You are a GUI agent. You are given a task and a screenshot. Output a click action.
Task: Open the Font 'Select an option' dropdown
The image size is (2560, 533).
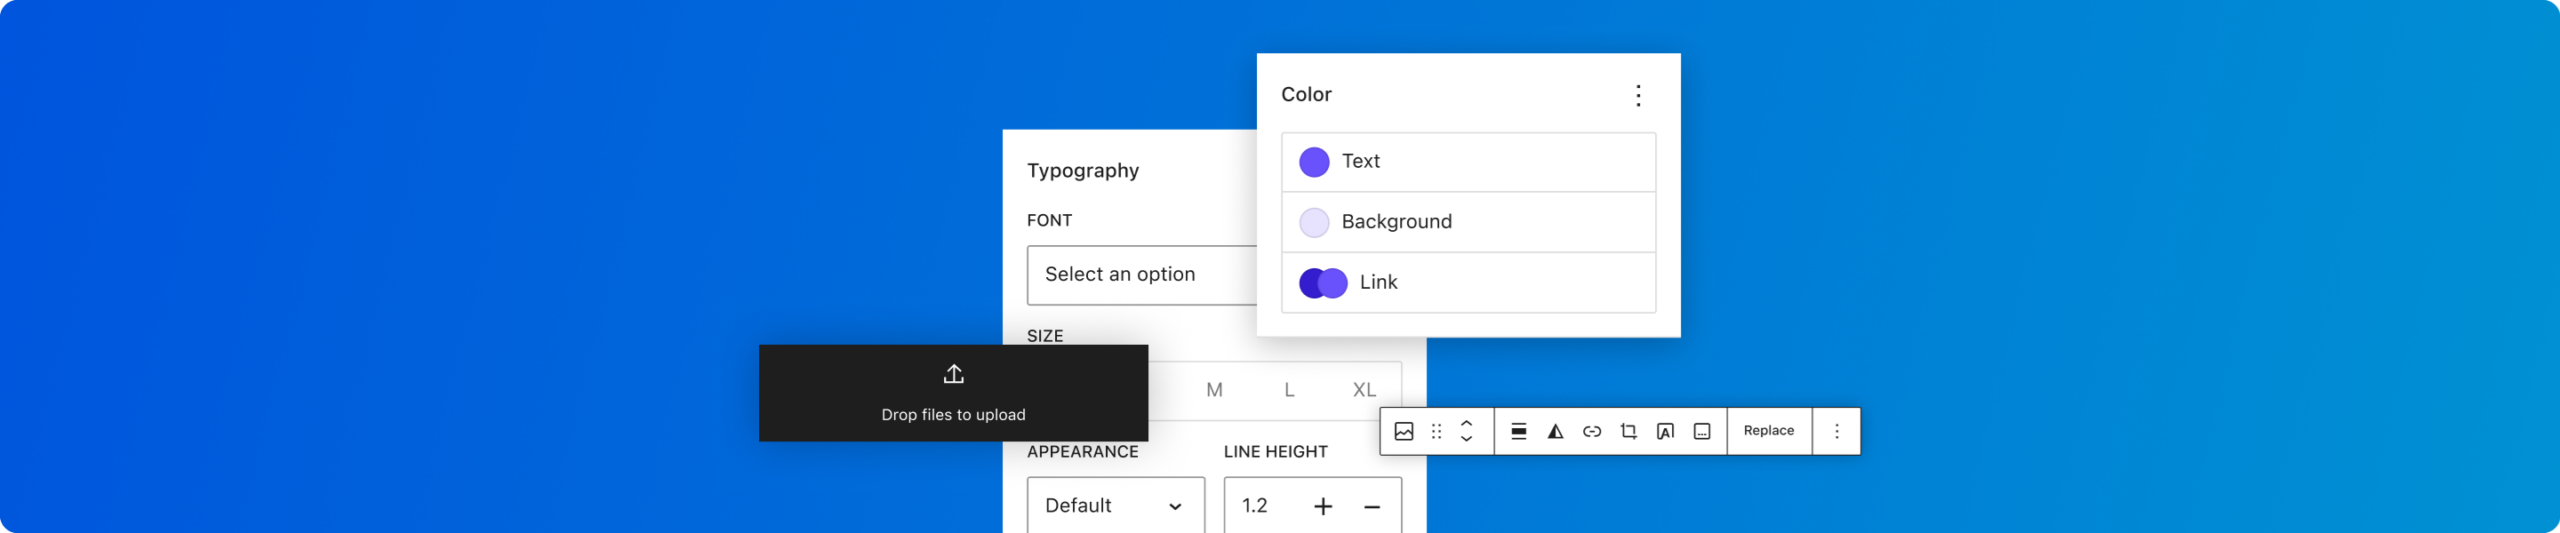click(x=1140, y=275)
